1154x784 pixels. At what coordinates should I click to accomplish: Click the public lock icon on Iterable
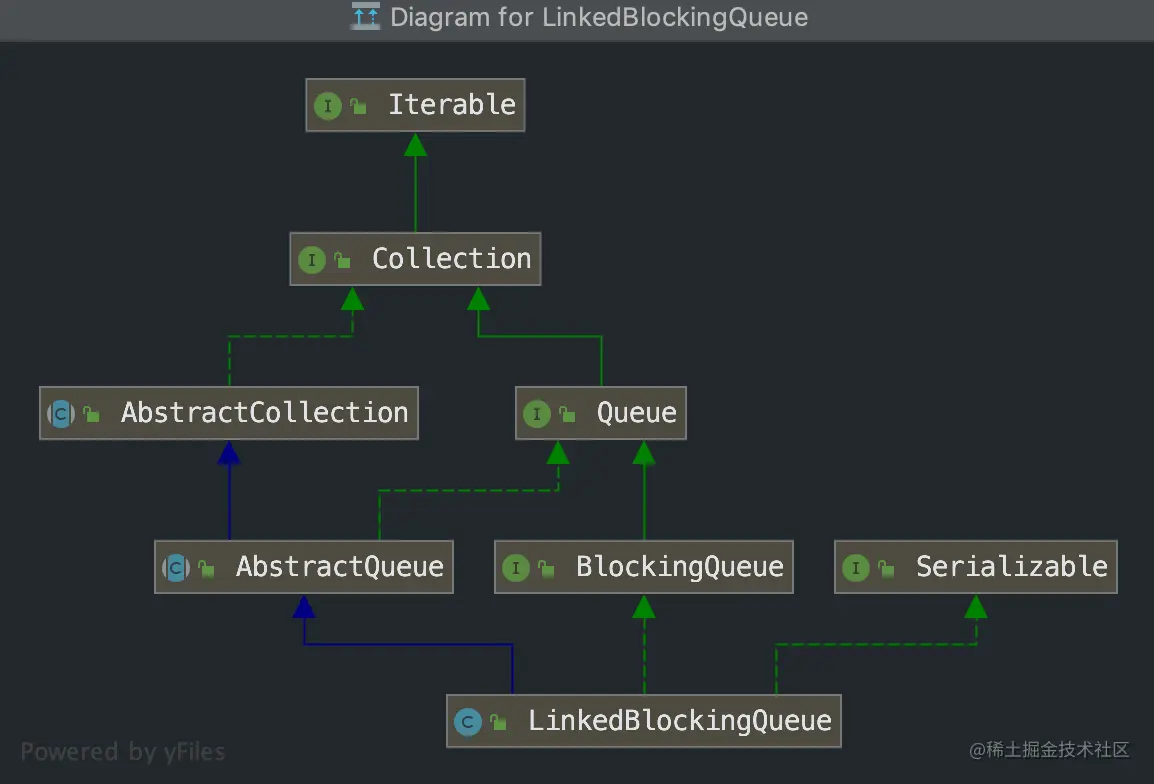click(x=358, y=106)
